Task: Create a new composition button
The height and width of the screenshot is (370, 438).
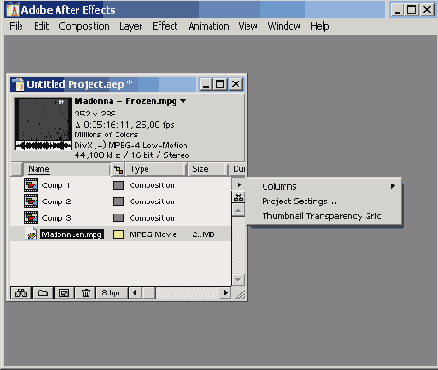Action: 64,293
